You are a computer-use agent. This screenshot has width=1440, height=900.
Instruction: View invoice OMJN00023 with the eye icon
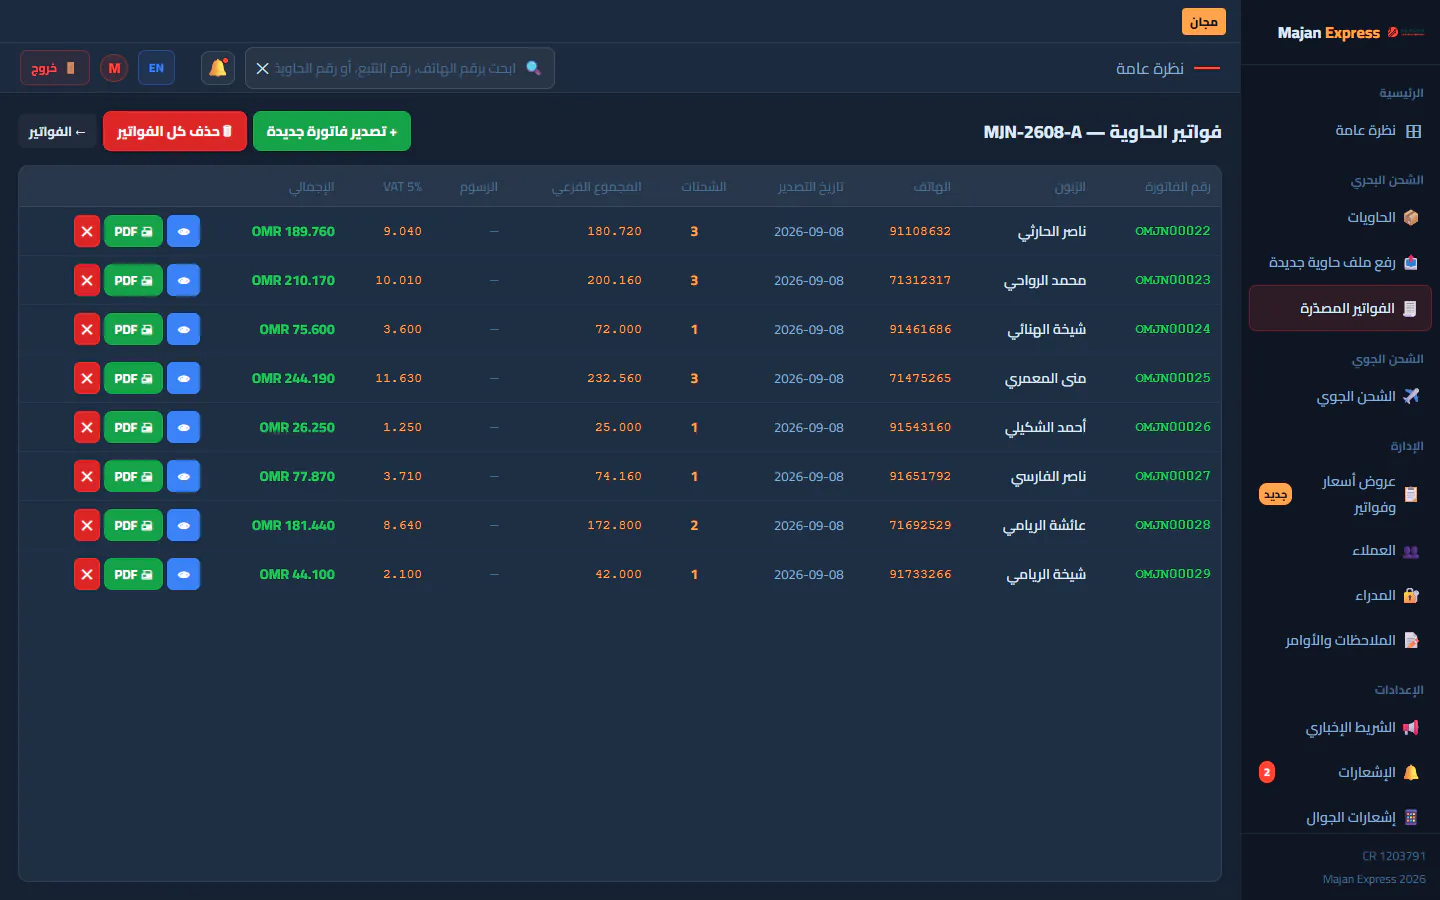[x=183, y=280]
